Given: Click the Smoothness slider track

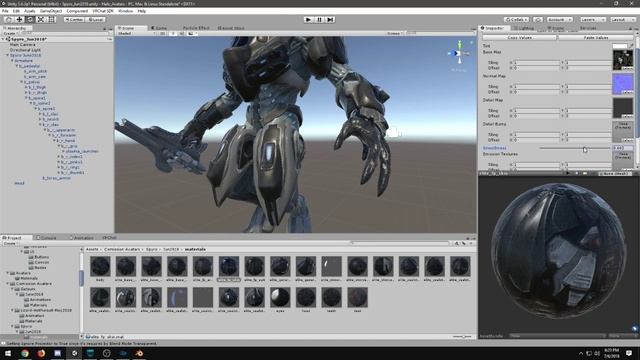Looking at the screenshot, I should click(x=575, y=148).
